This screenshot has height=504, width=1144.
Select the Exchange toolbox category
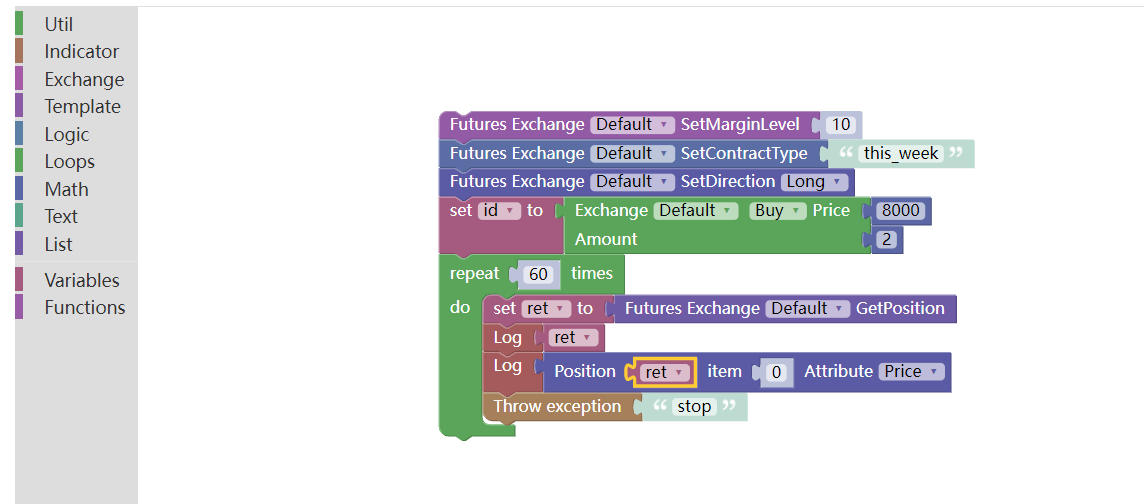84,79
